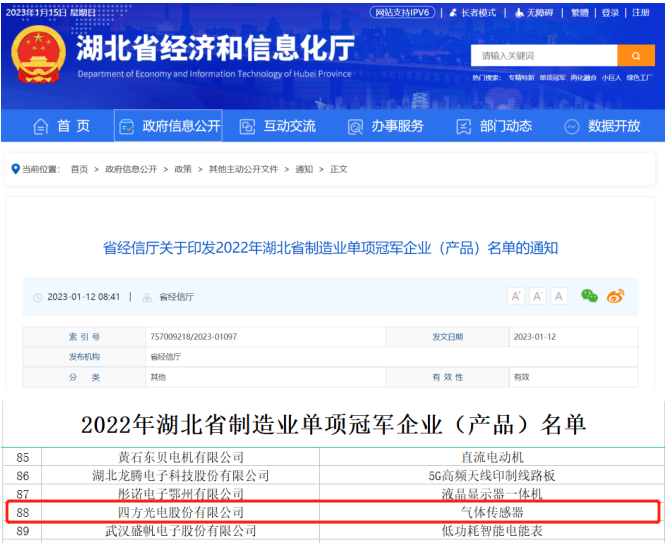The width and height of the screenshot is (668, 545).
Task: Share the article via WeChat icon
Action: (x=590, y=296)
